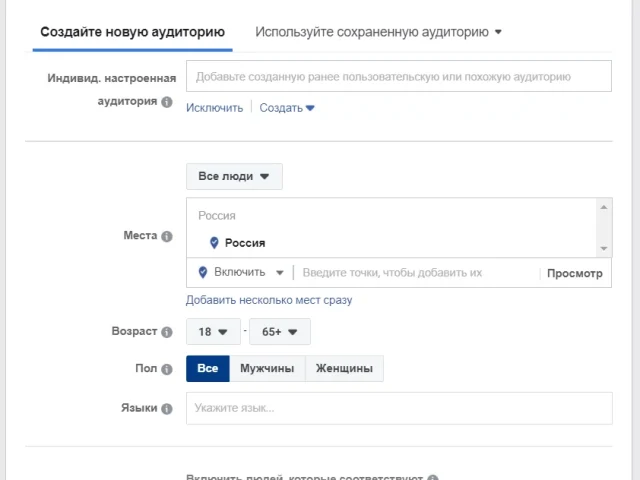
Task: Click the info icon beside Пол
Action: click(x=167, y=369)
